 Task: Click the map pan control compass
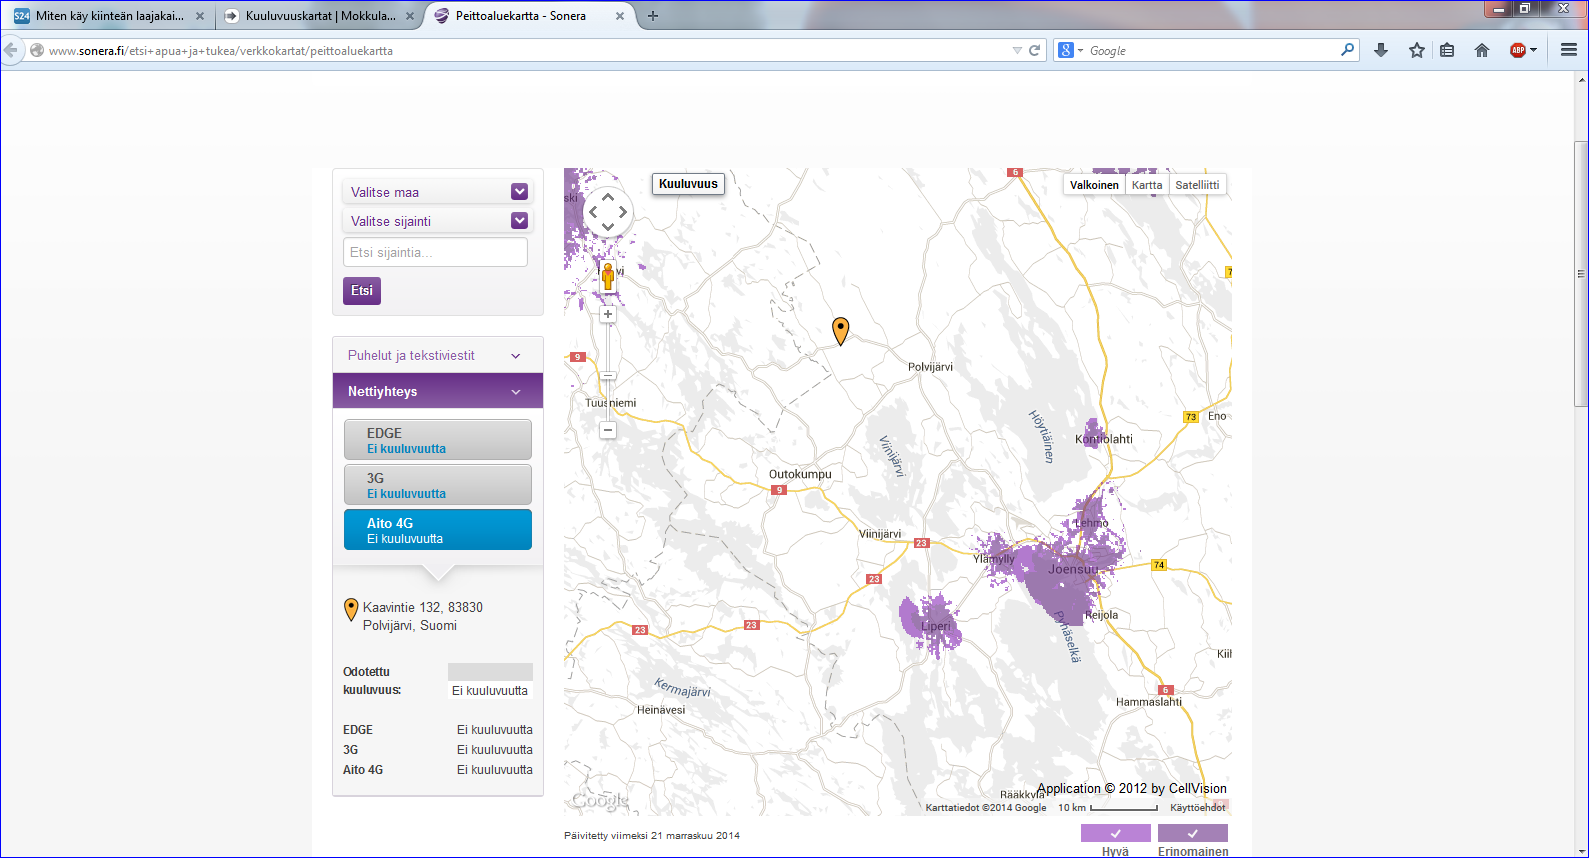[x=608, y=212]
